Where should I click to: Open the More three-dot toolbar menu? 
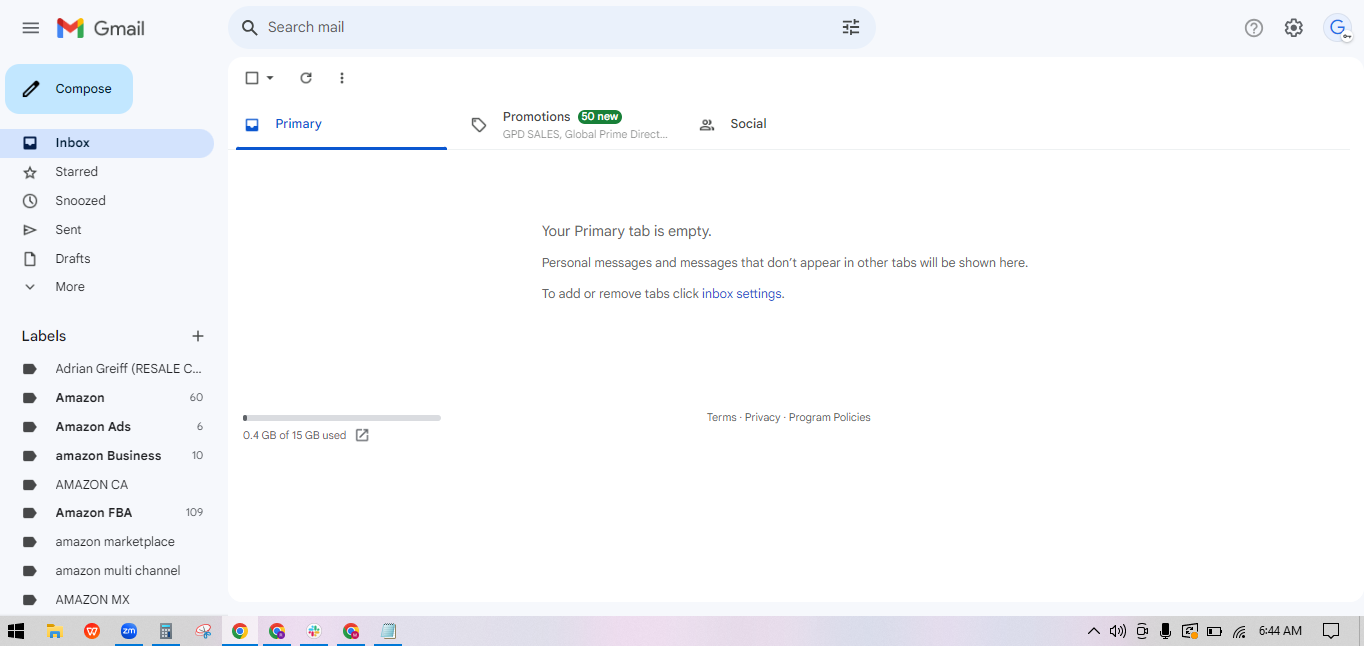point(342,78)
